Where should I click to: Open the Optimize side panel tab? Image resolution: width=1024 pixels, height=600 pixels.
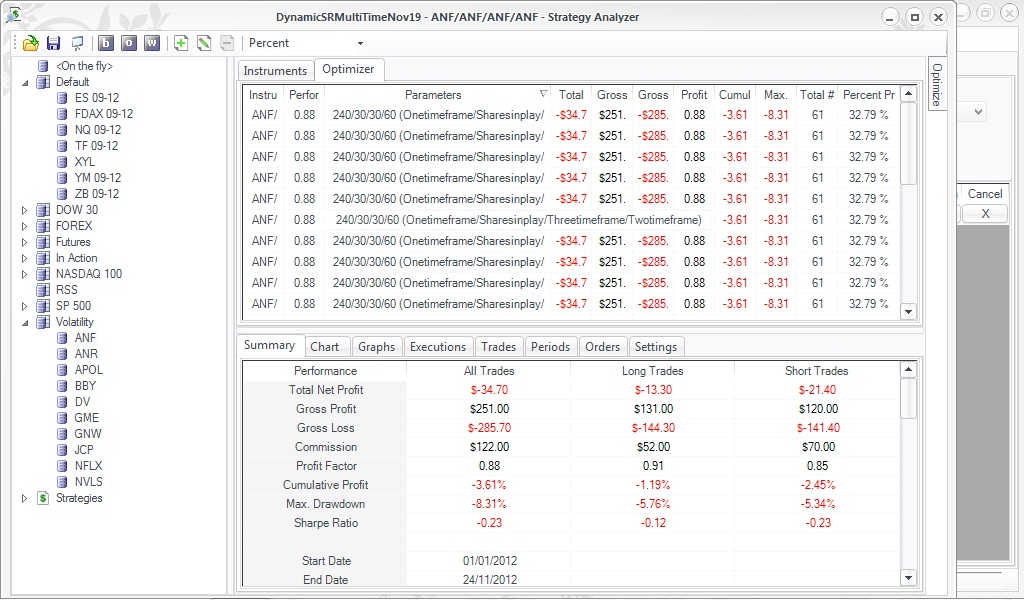coord(936,84)
